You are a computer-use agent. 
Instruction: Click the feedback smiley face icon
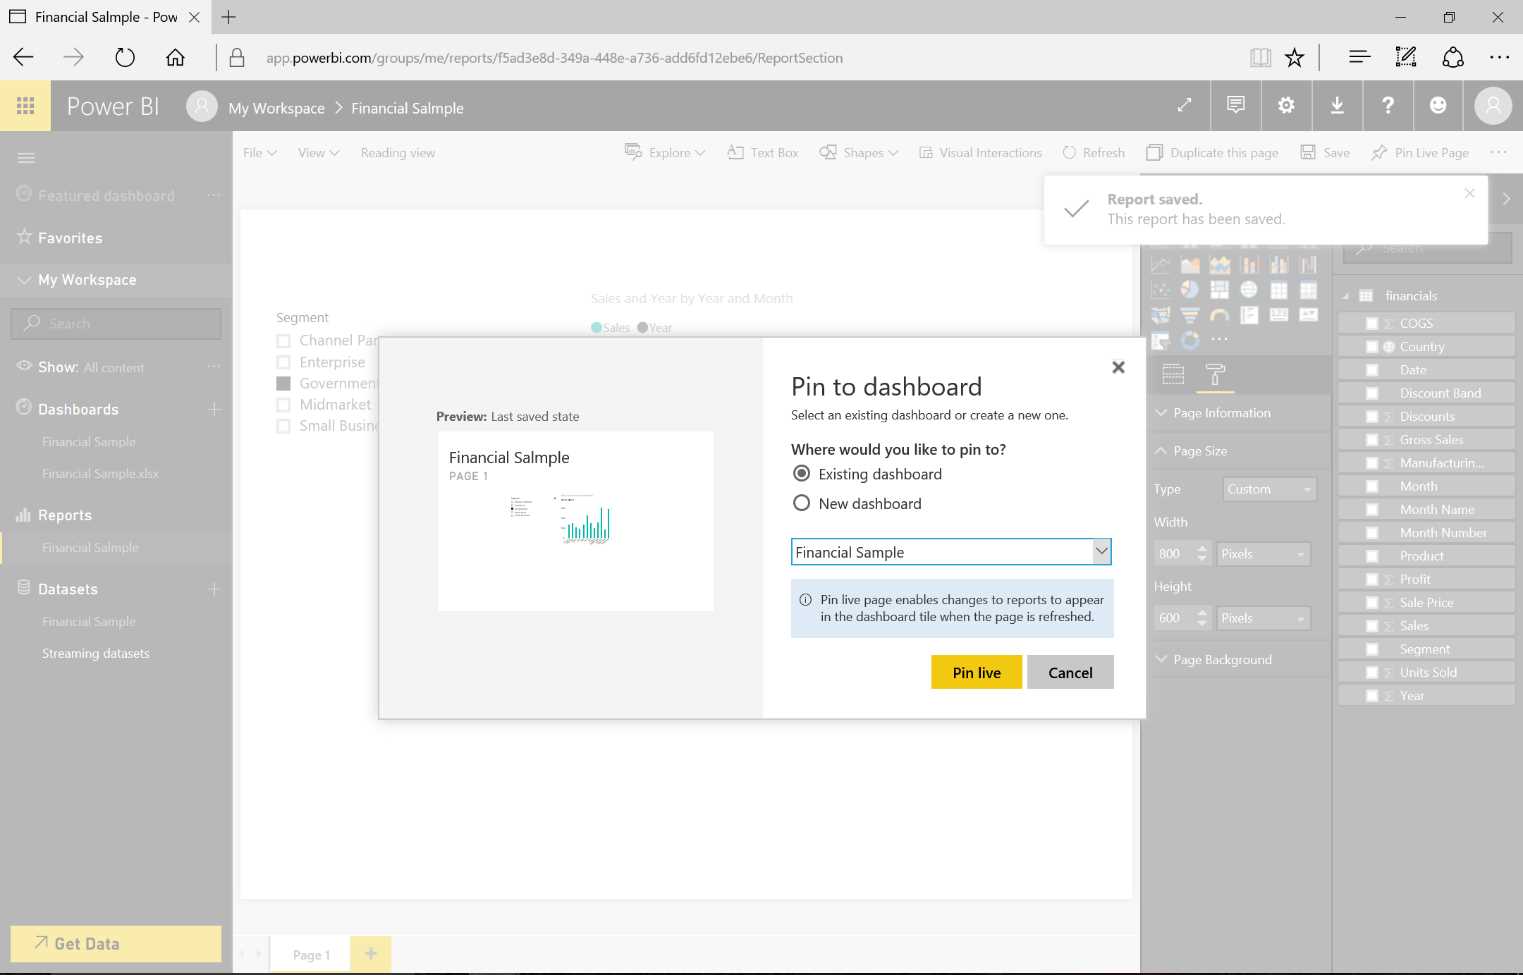1438,105
